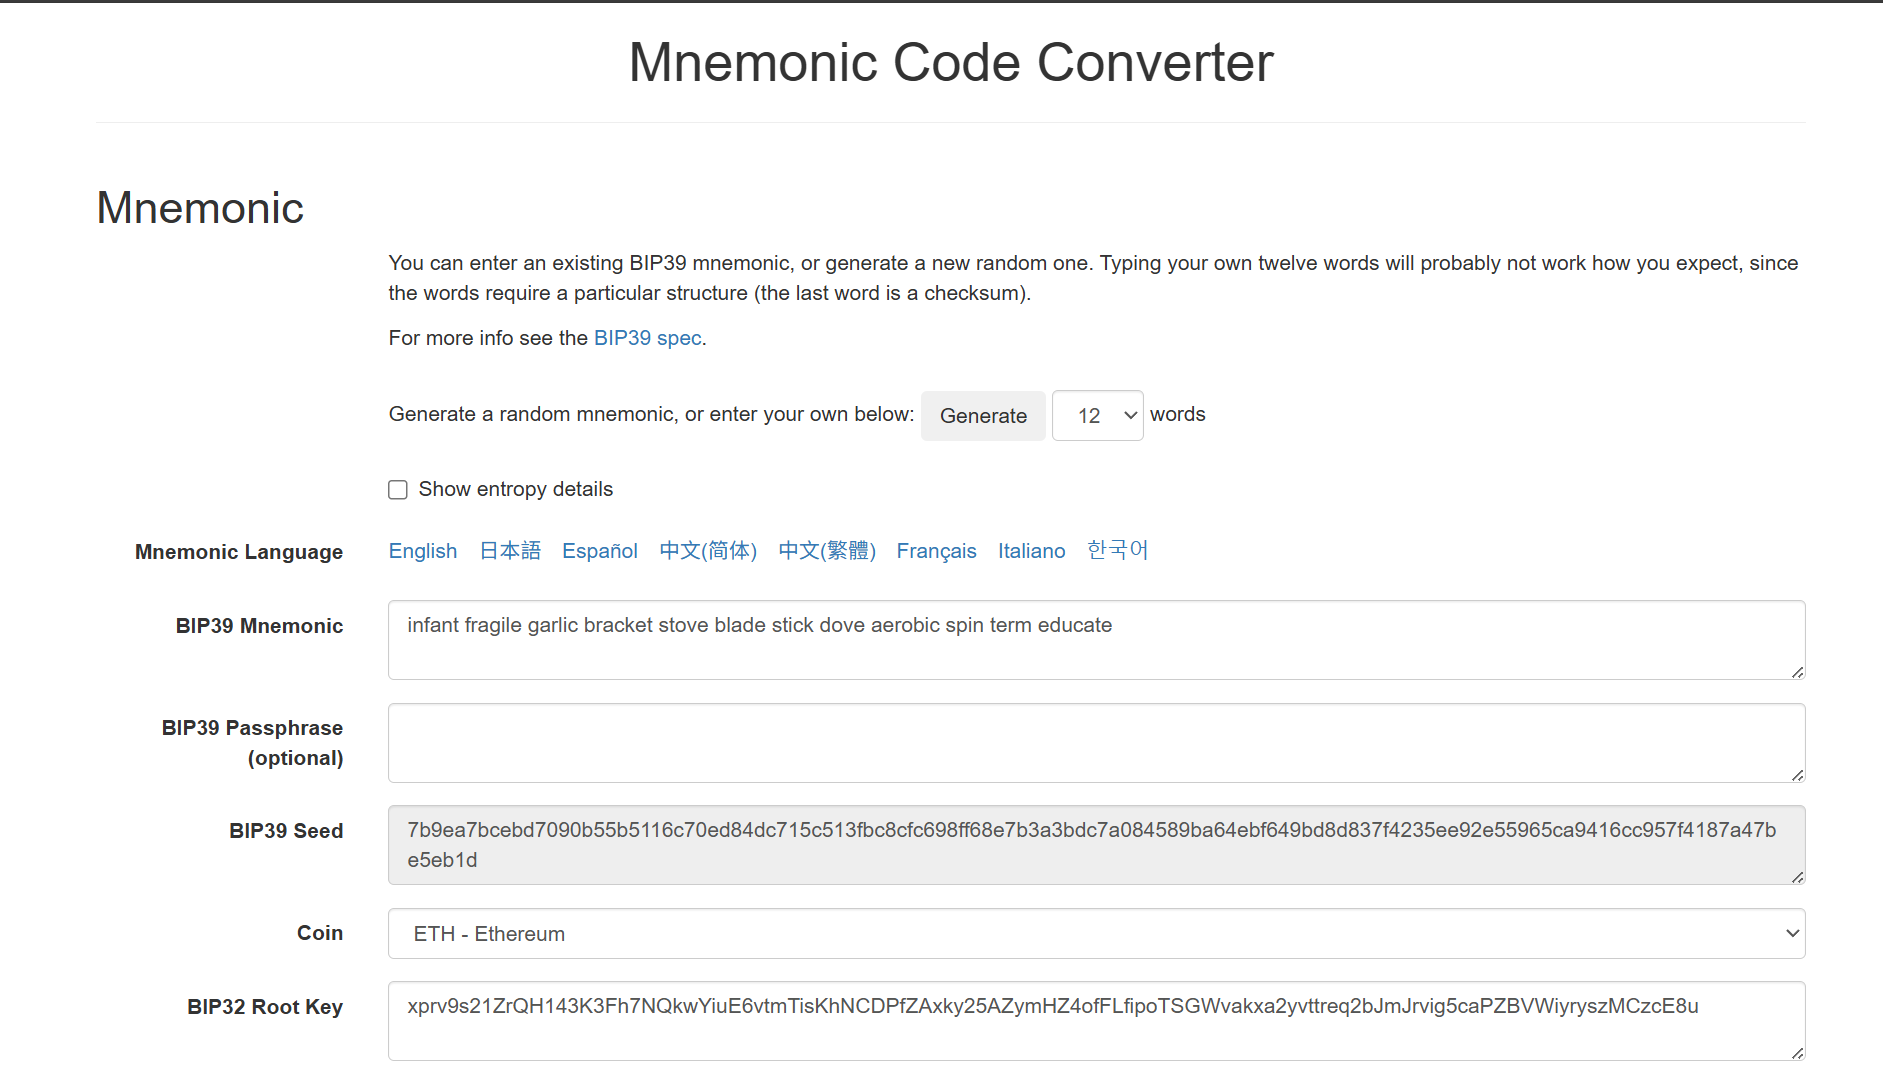1883x1071 pixels.
Task: Switch mnemonic language to Italiano
Action: (x=1031, y=551)
